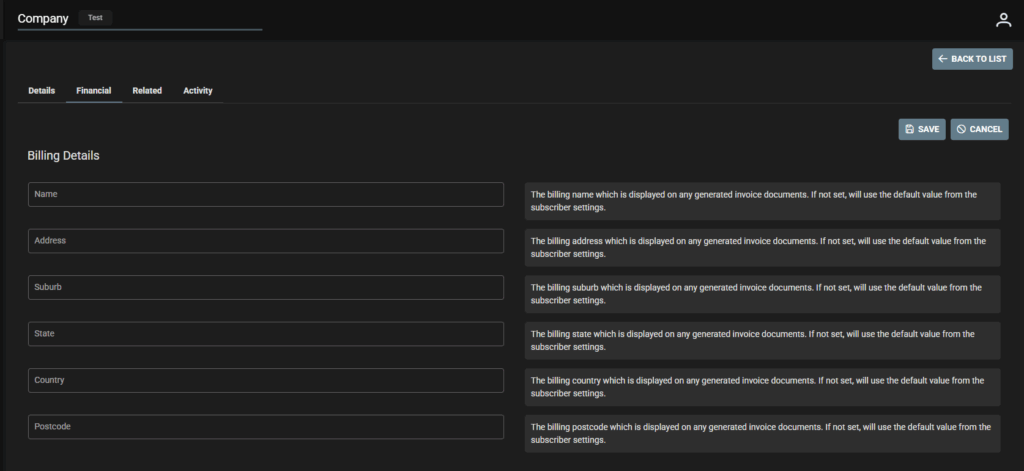This screenshot has width=1024, height=471.
Task: Click the Country input field
Action: [x=265, y=380]
